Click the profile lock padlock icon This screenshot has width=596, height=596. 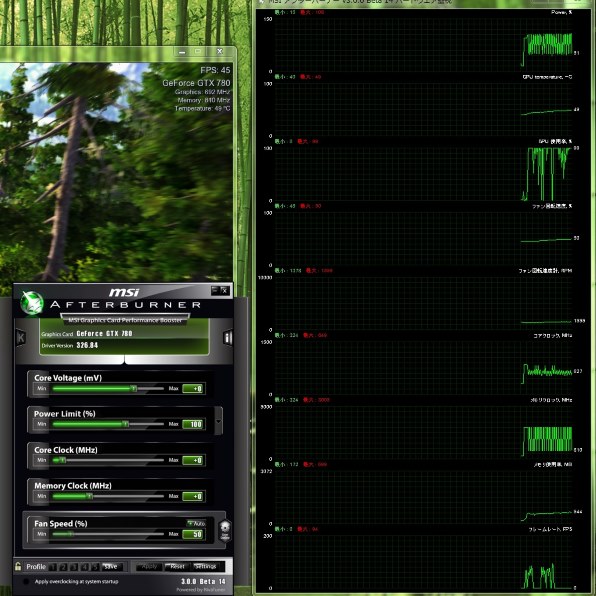click(18, 566)
